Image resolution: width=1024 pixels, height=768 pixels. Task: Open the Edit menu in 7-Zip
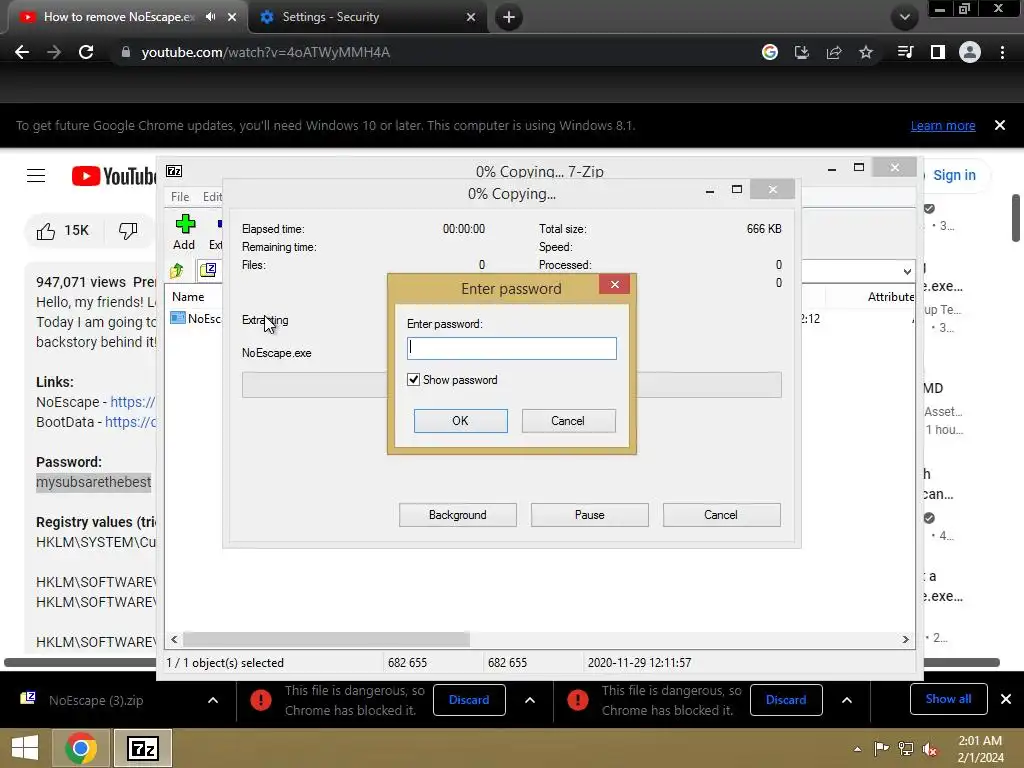[x=212, y=197]
